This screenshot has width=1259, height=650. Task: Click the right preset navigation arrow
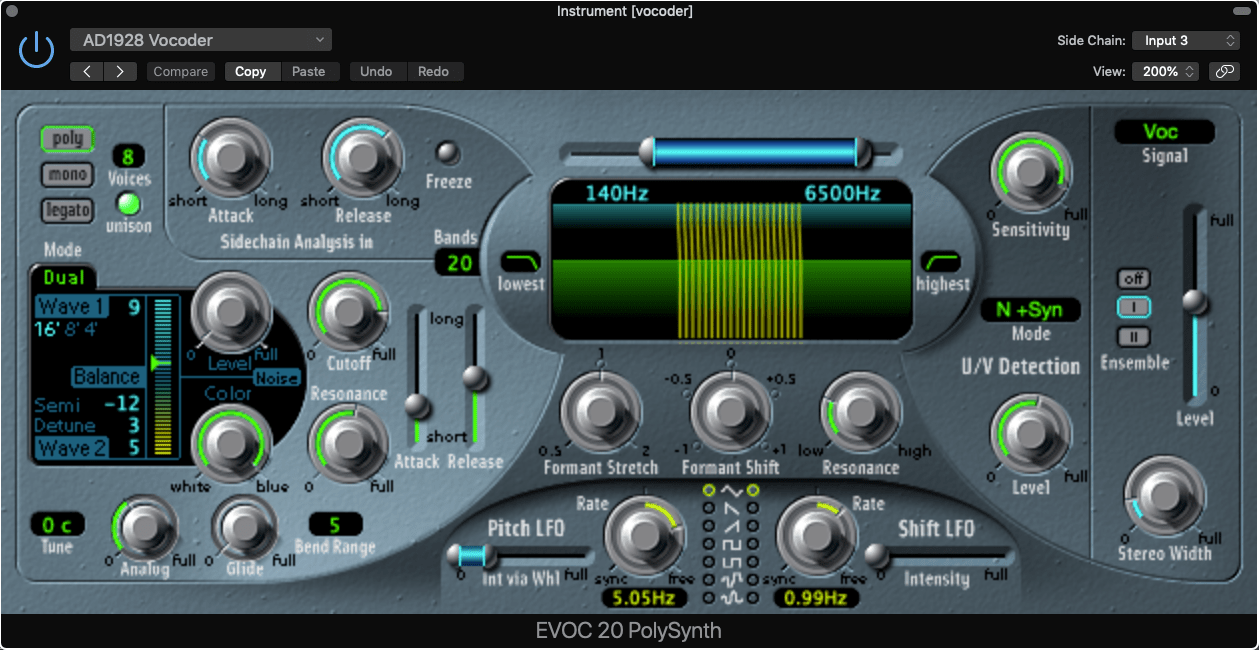(x=118, y=71)
